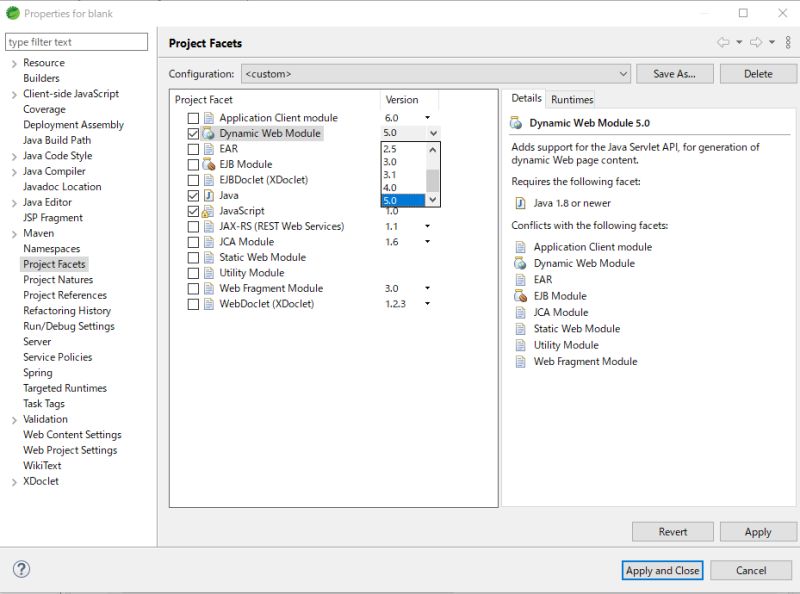Click the Utility Module icon in conflicts list
This screenshot has height=594, width=800.
click(520, 345)
